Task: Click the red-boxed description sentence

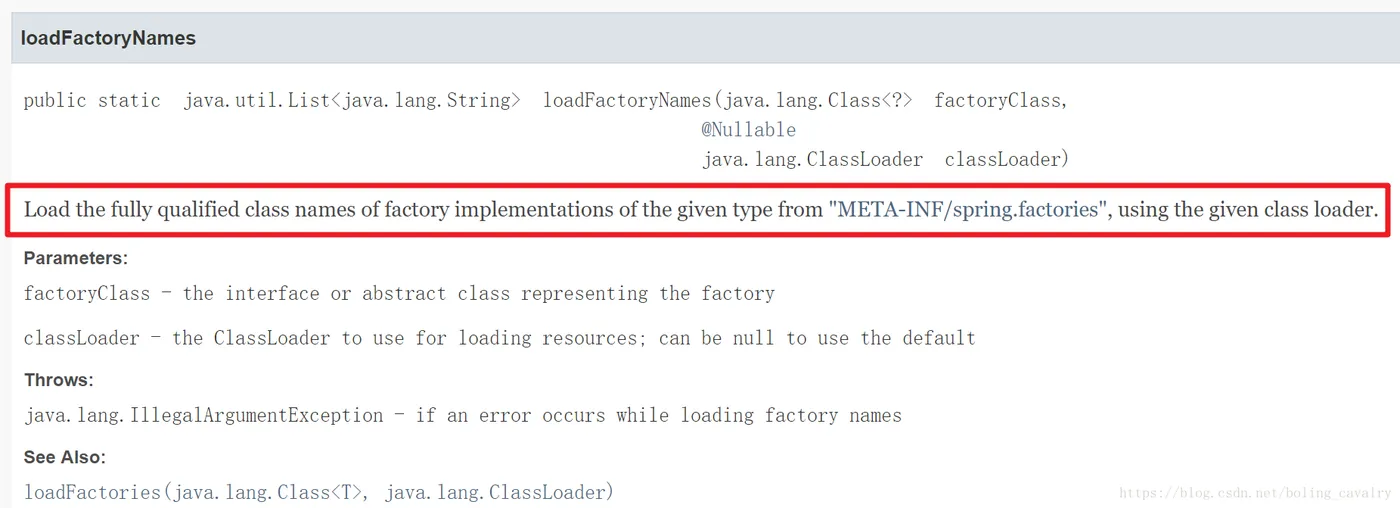Action: (698, 210)
